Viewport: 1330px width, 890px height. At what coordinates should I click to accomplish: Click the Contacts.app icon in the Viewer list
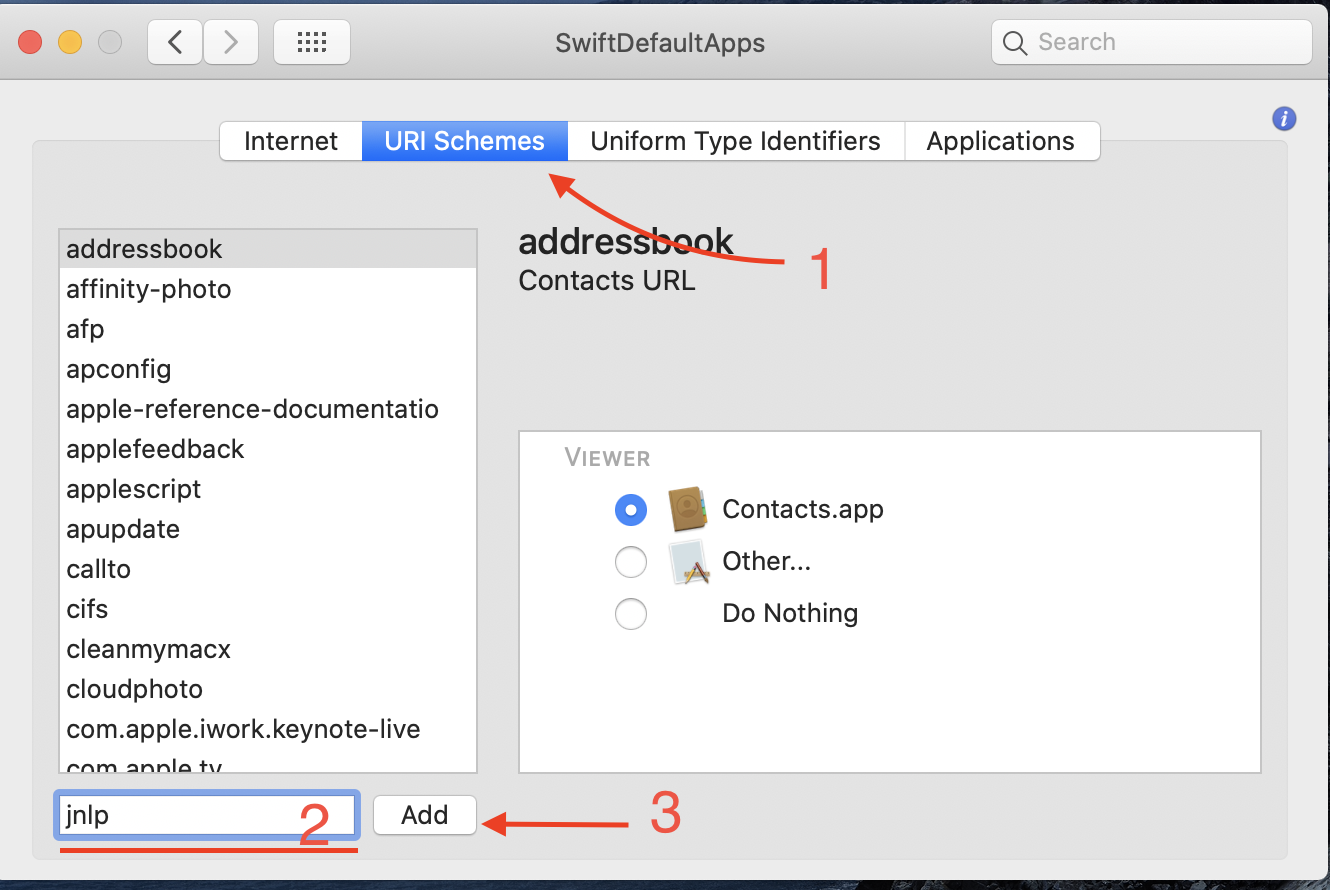688,509
